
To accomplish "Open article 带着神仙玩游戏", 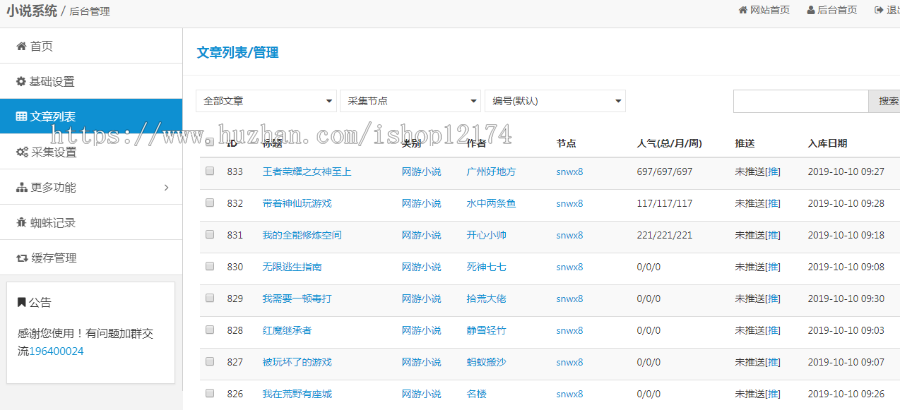I will tap(297, 203).
